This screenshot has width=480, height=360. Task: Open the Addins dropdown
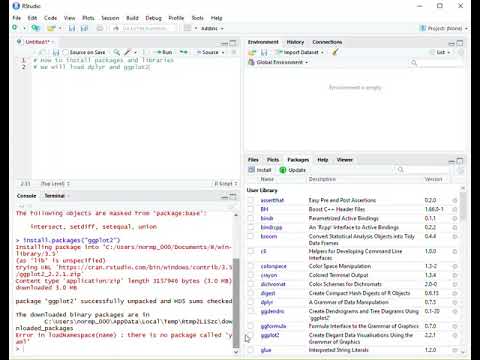click(212, 28)
